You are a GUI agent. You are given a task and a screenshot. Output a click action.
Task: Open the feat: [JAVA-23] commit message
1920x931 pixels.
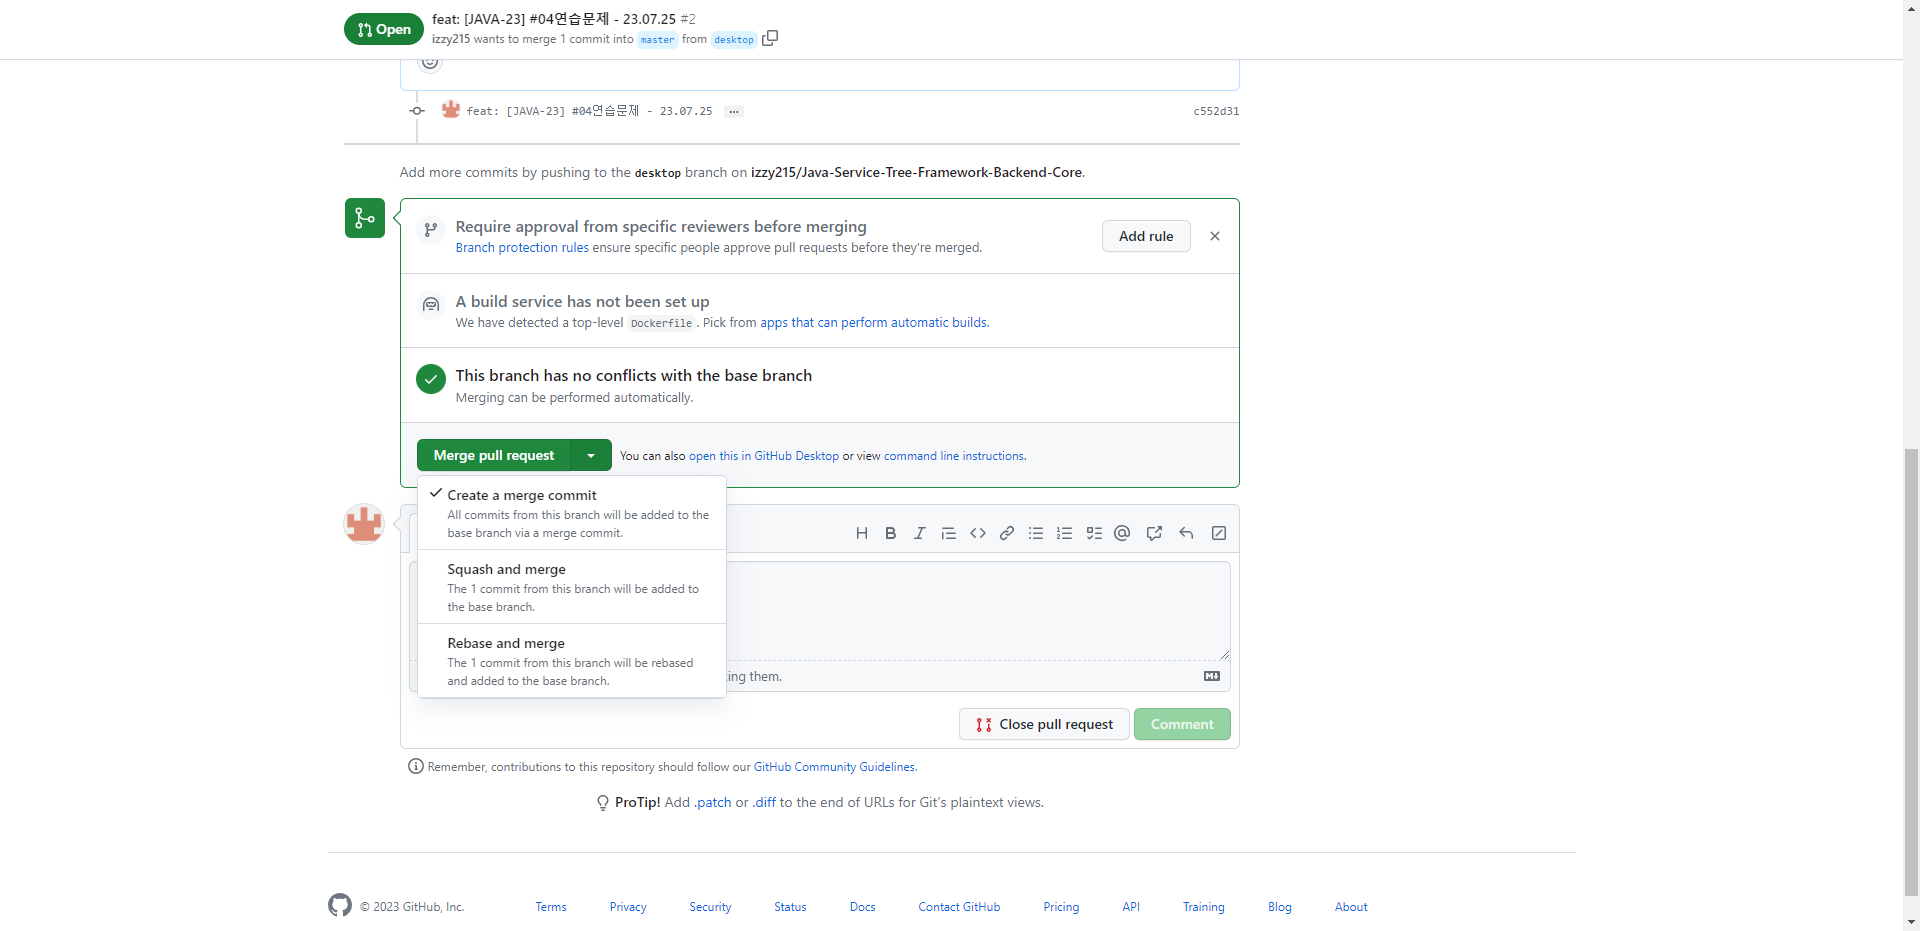pos(589,111)
